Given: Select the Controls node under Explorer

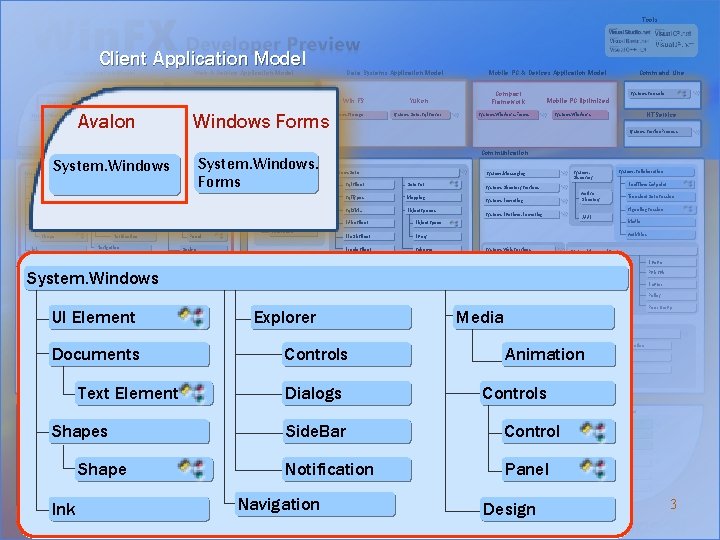Looking at the screenshot, I should coord(347,354).
